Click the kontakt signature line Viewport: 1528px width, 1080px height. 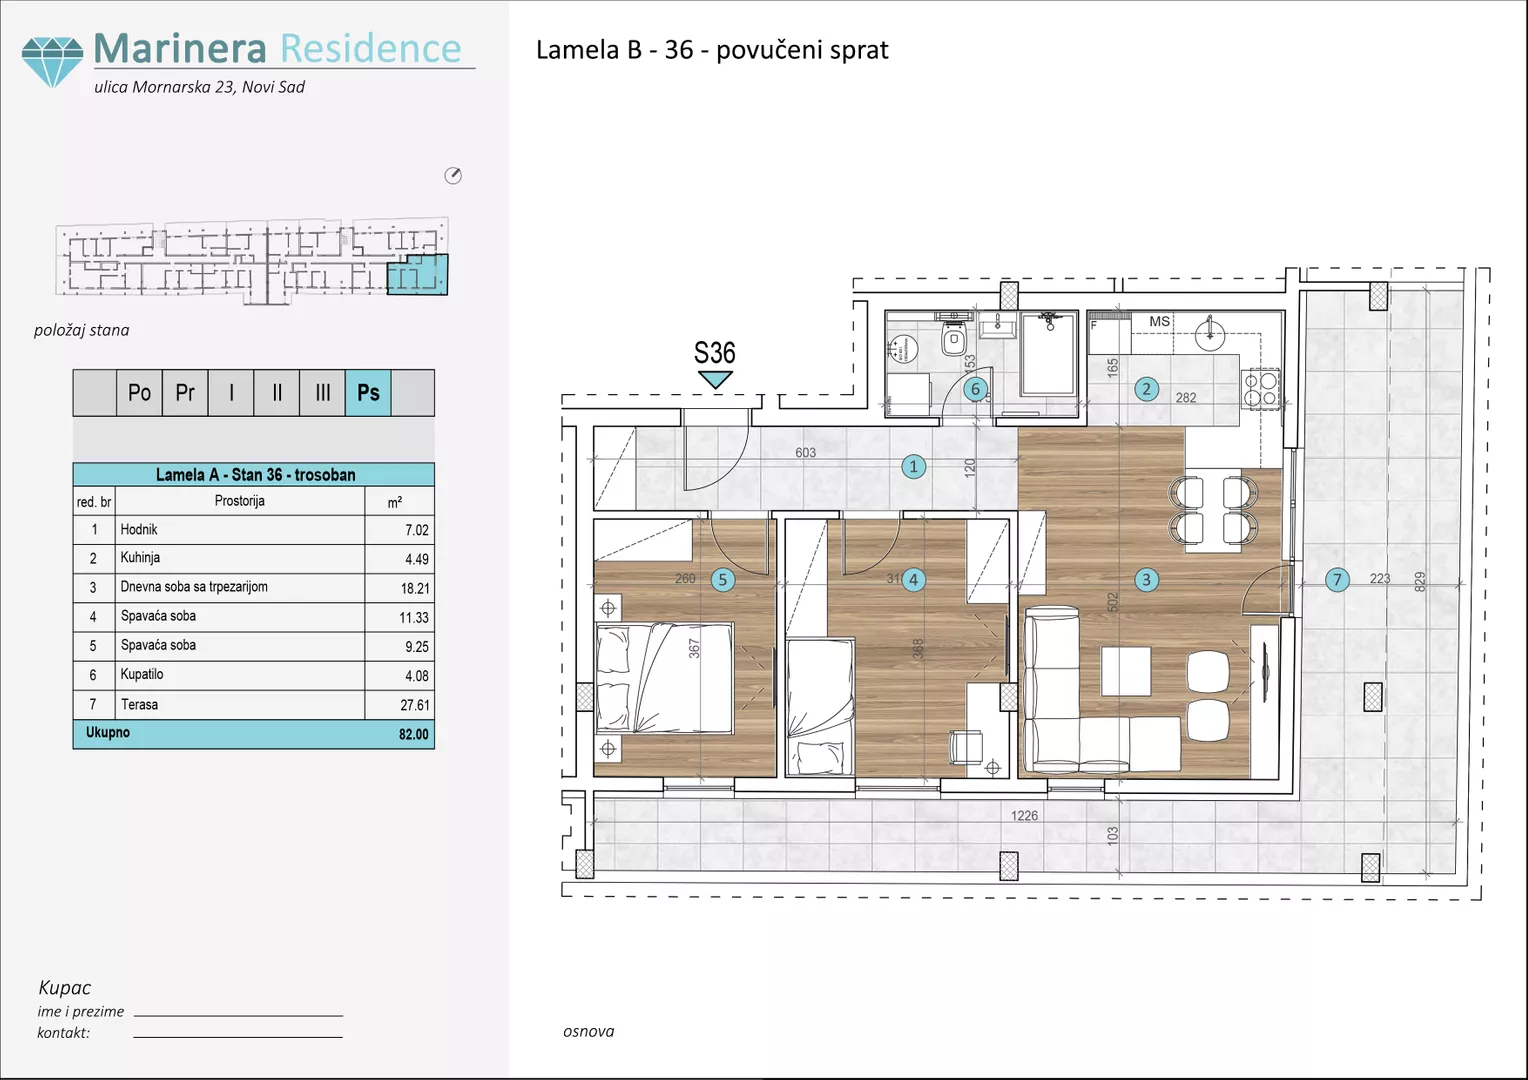(x=238, y=1036)
